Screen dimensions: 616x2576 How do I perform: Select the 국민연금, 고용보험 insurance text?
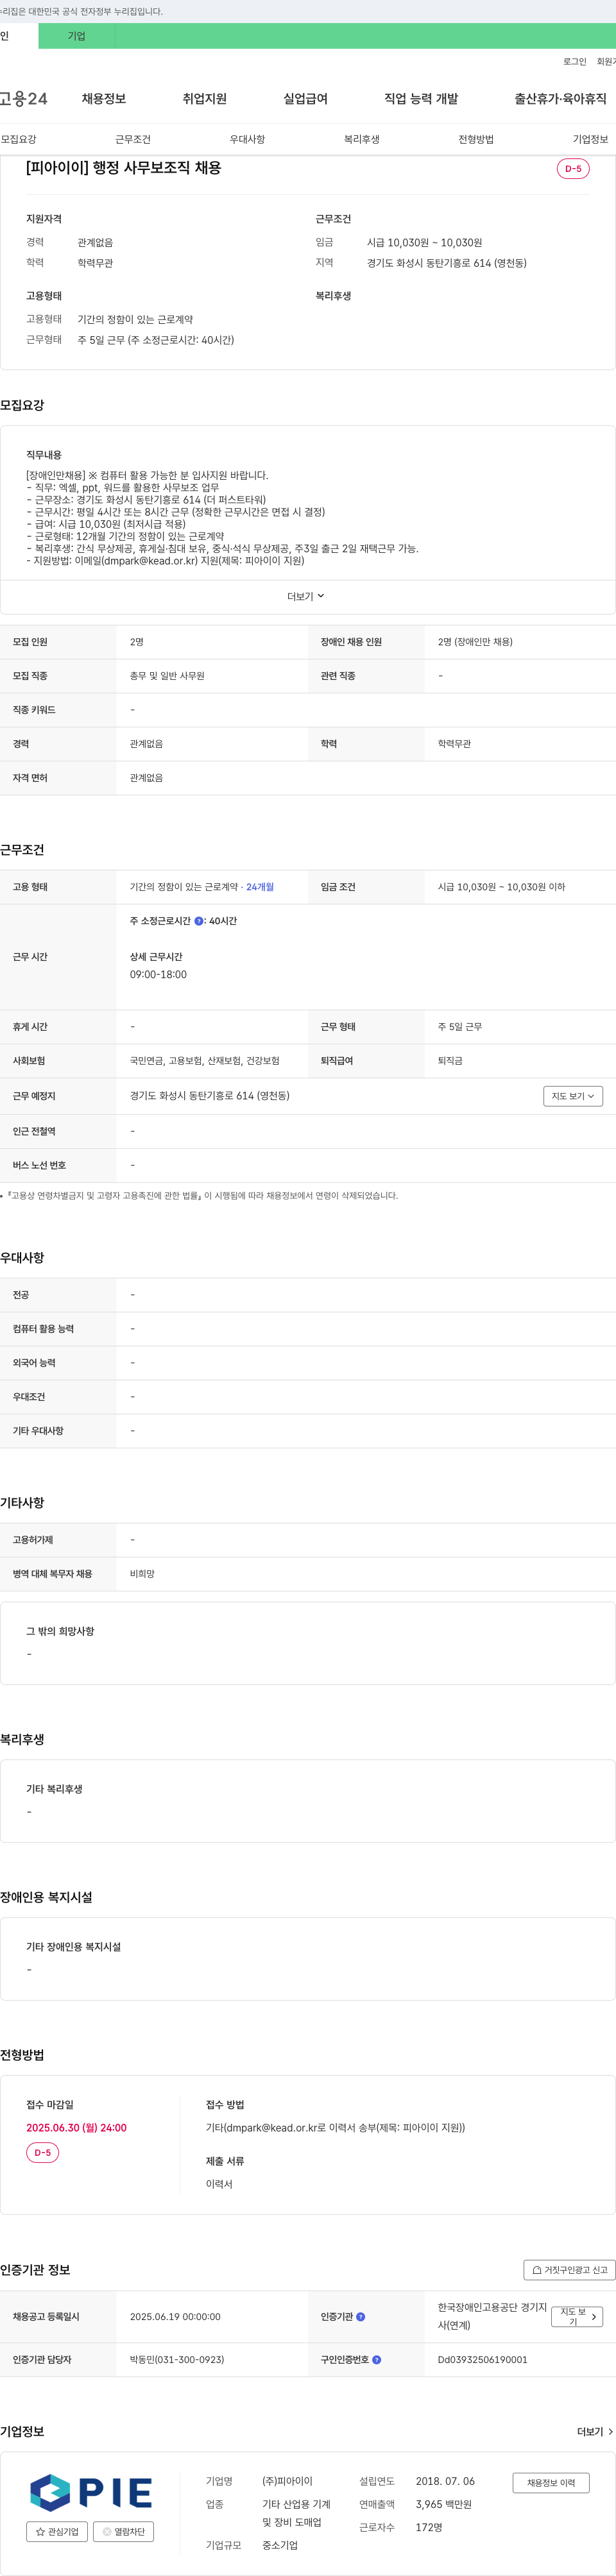pyautogui.click(x=205, y=1061)
